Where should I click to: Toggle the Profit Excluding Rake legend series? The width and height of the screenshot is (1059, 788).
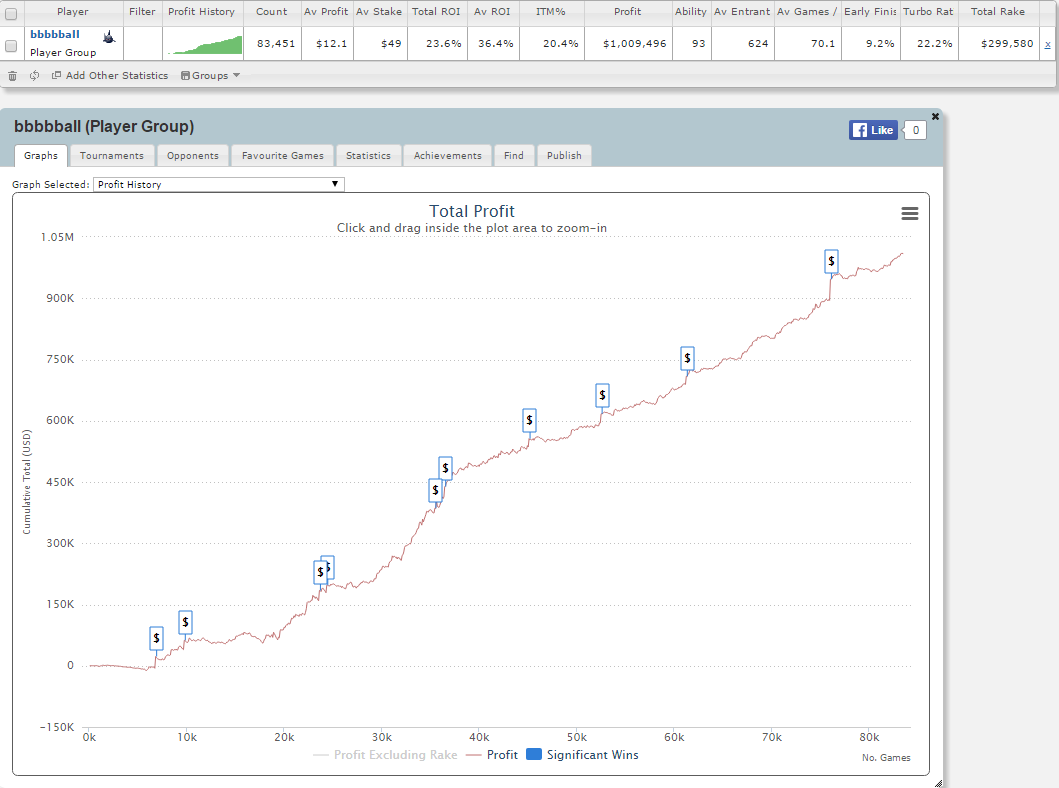386,755
